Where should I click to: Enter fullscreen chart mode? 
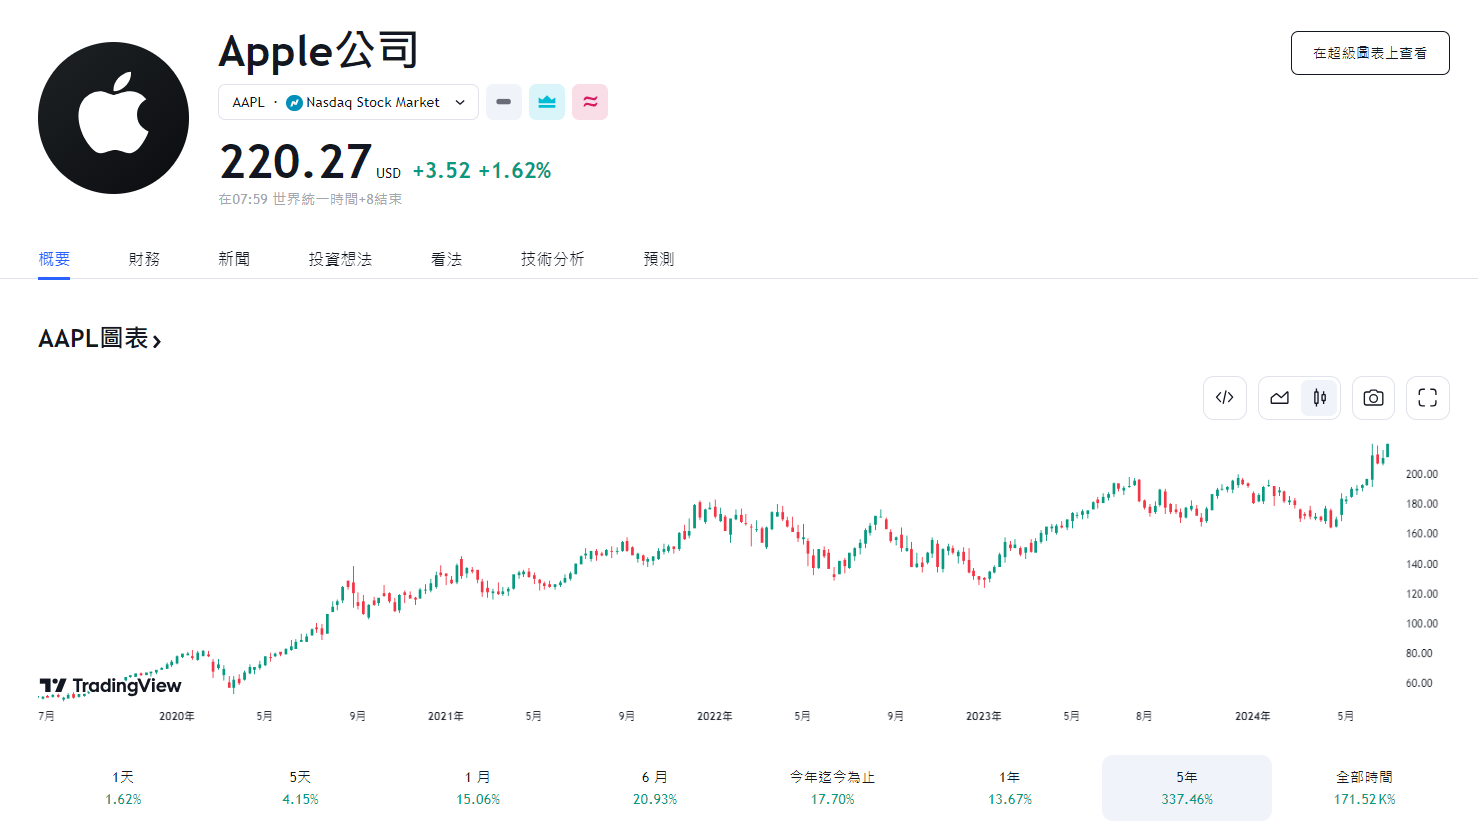tap(1427, 397)
